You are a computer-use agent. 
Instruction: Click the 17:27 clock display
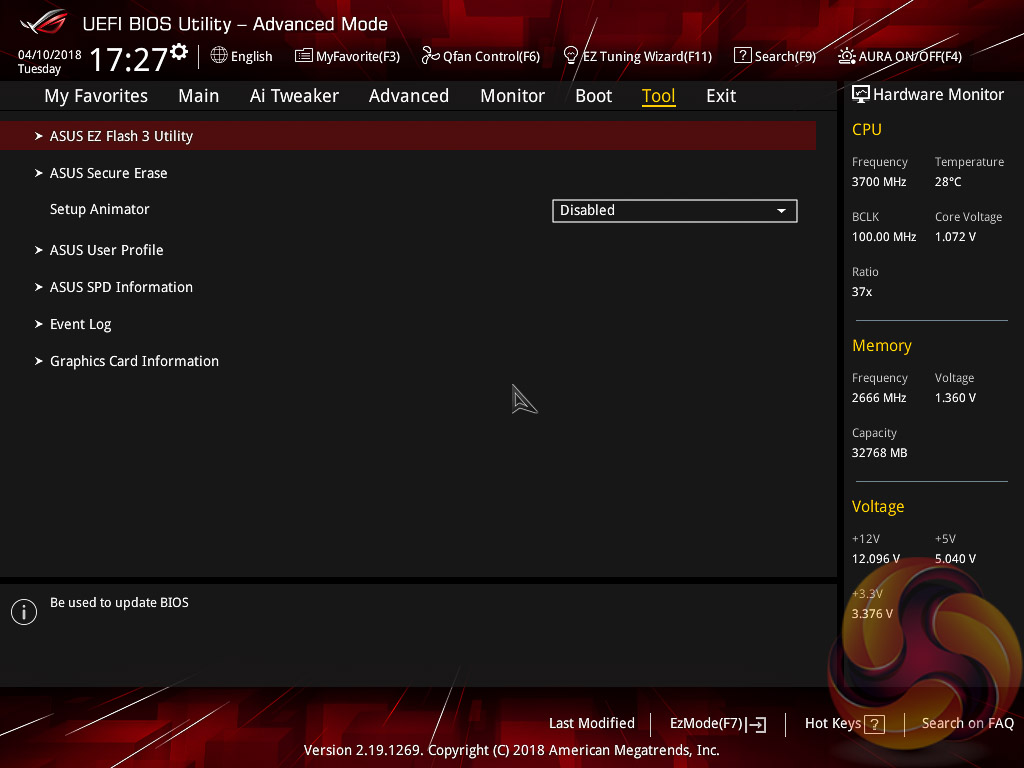pos(129,59)
